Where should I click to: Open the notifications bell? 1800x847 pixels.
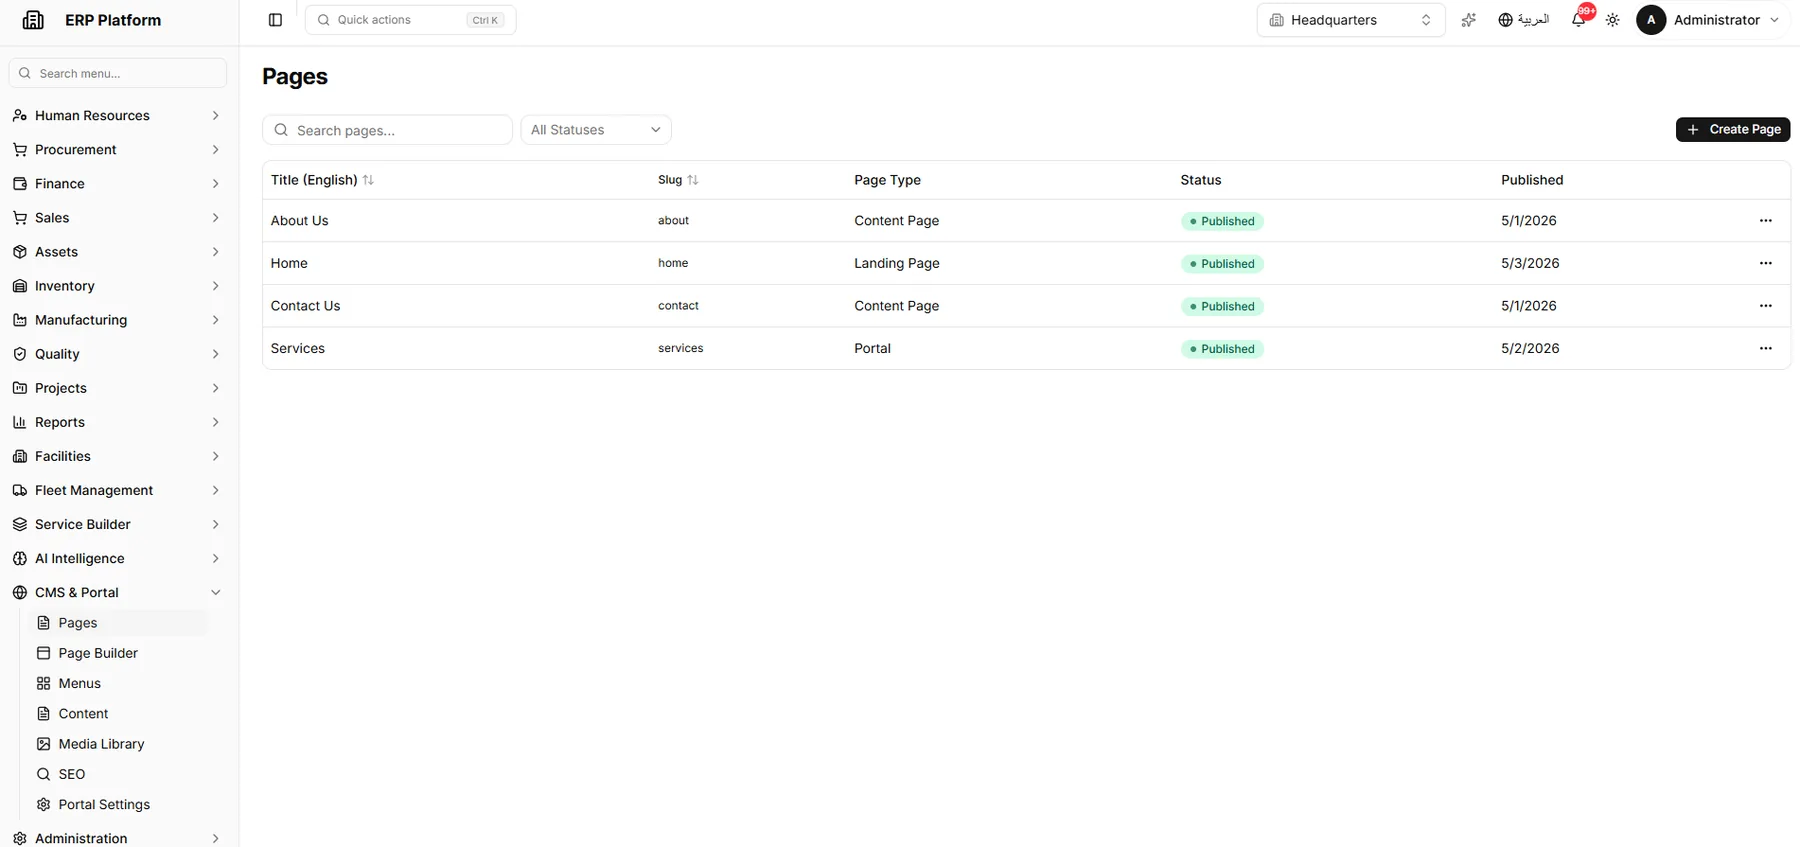coord(1579,20)
